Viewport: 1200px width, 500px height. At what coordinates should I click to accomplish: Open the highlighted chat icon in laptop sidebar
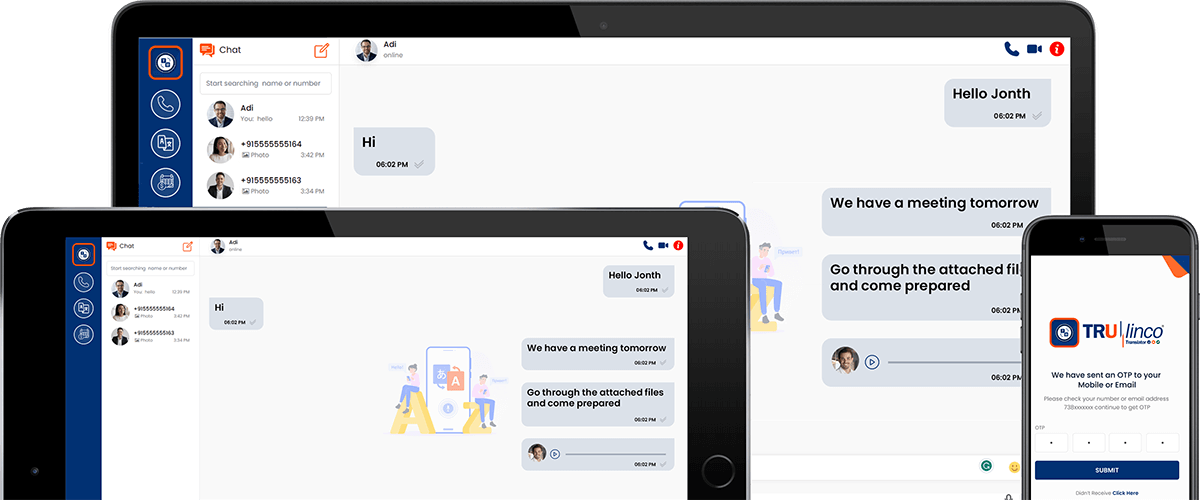[x=166, y=63]
